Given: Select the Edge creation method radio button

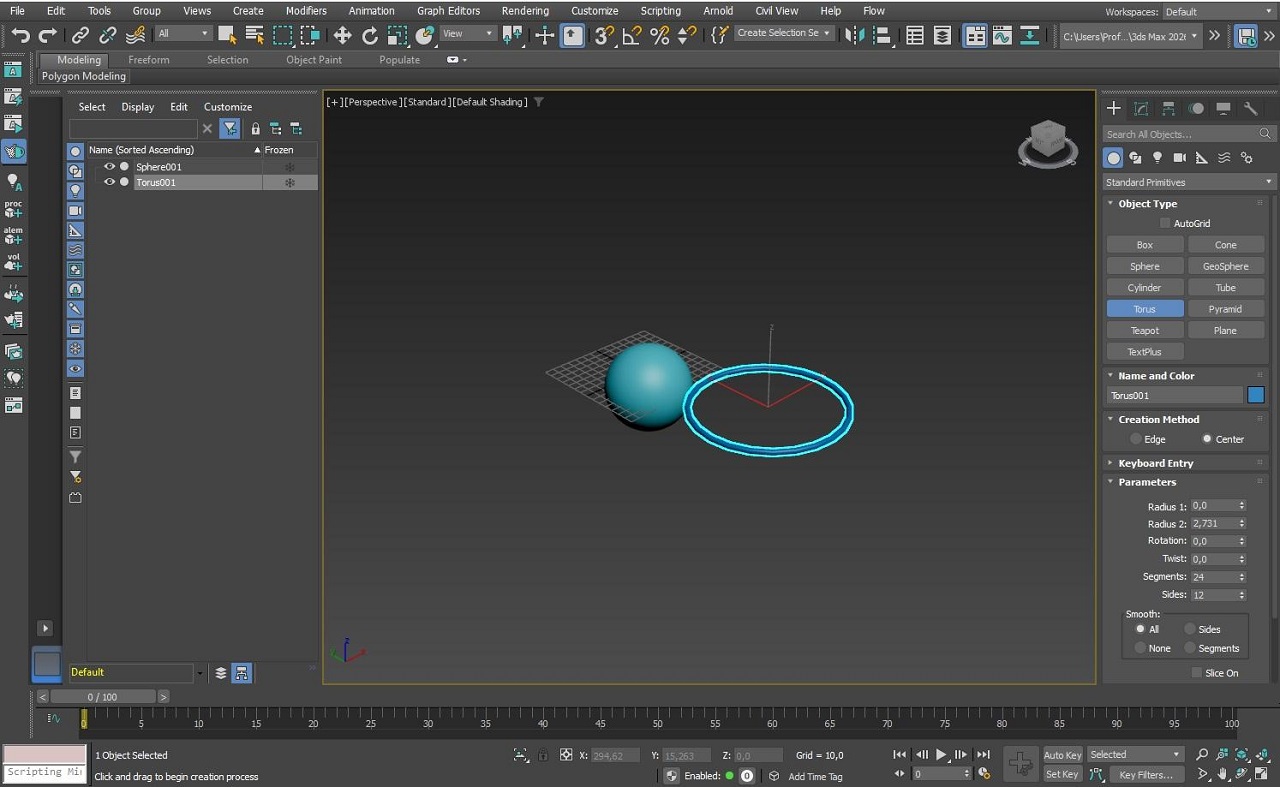Looking at the screenshot, I should (1136, 439).
